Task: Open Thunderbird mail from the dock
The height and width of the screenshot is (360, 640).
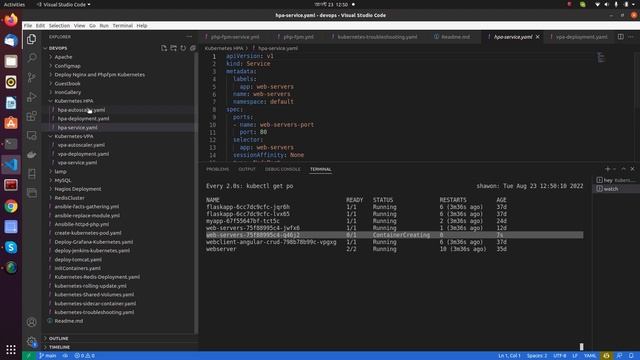Action: 11,40
